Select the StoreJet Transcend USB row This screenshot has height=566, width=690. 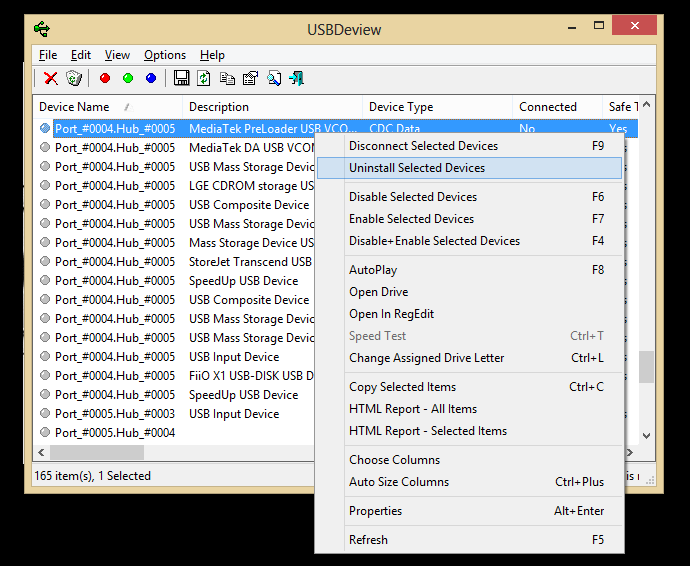(174, 261)
